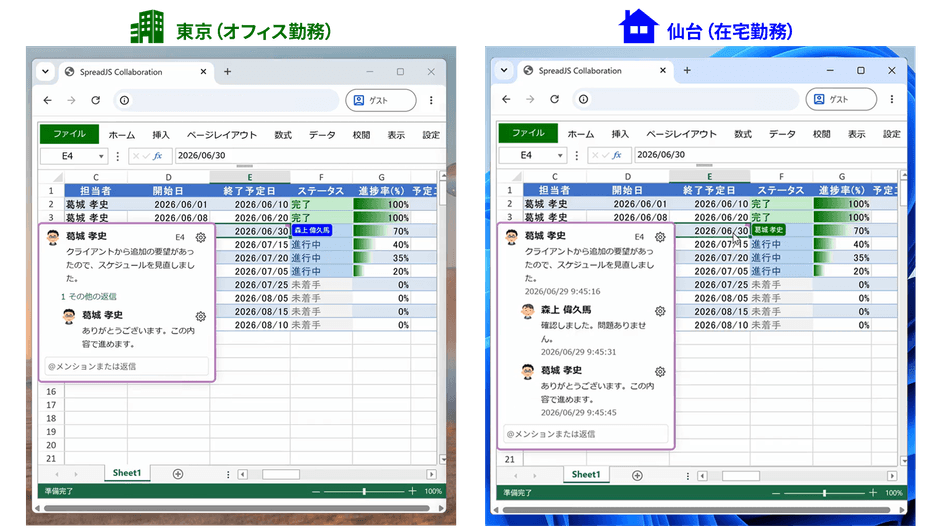Reload the page in Tokyo browser window
940x529 pixels.
[x=95, y=100]
